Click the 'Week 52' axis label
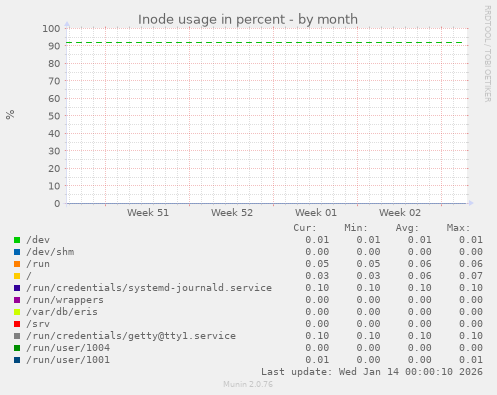The width and height of the screenshot is (497, 395). [x=232, y=213]
